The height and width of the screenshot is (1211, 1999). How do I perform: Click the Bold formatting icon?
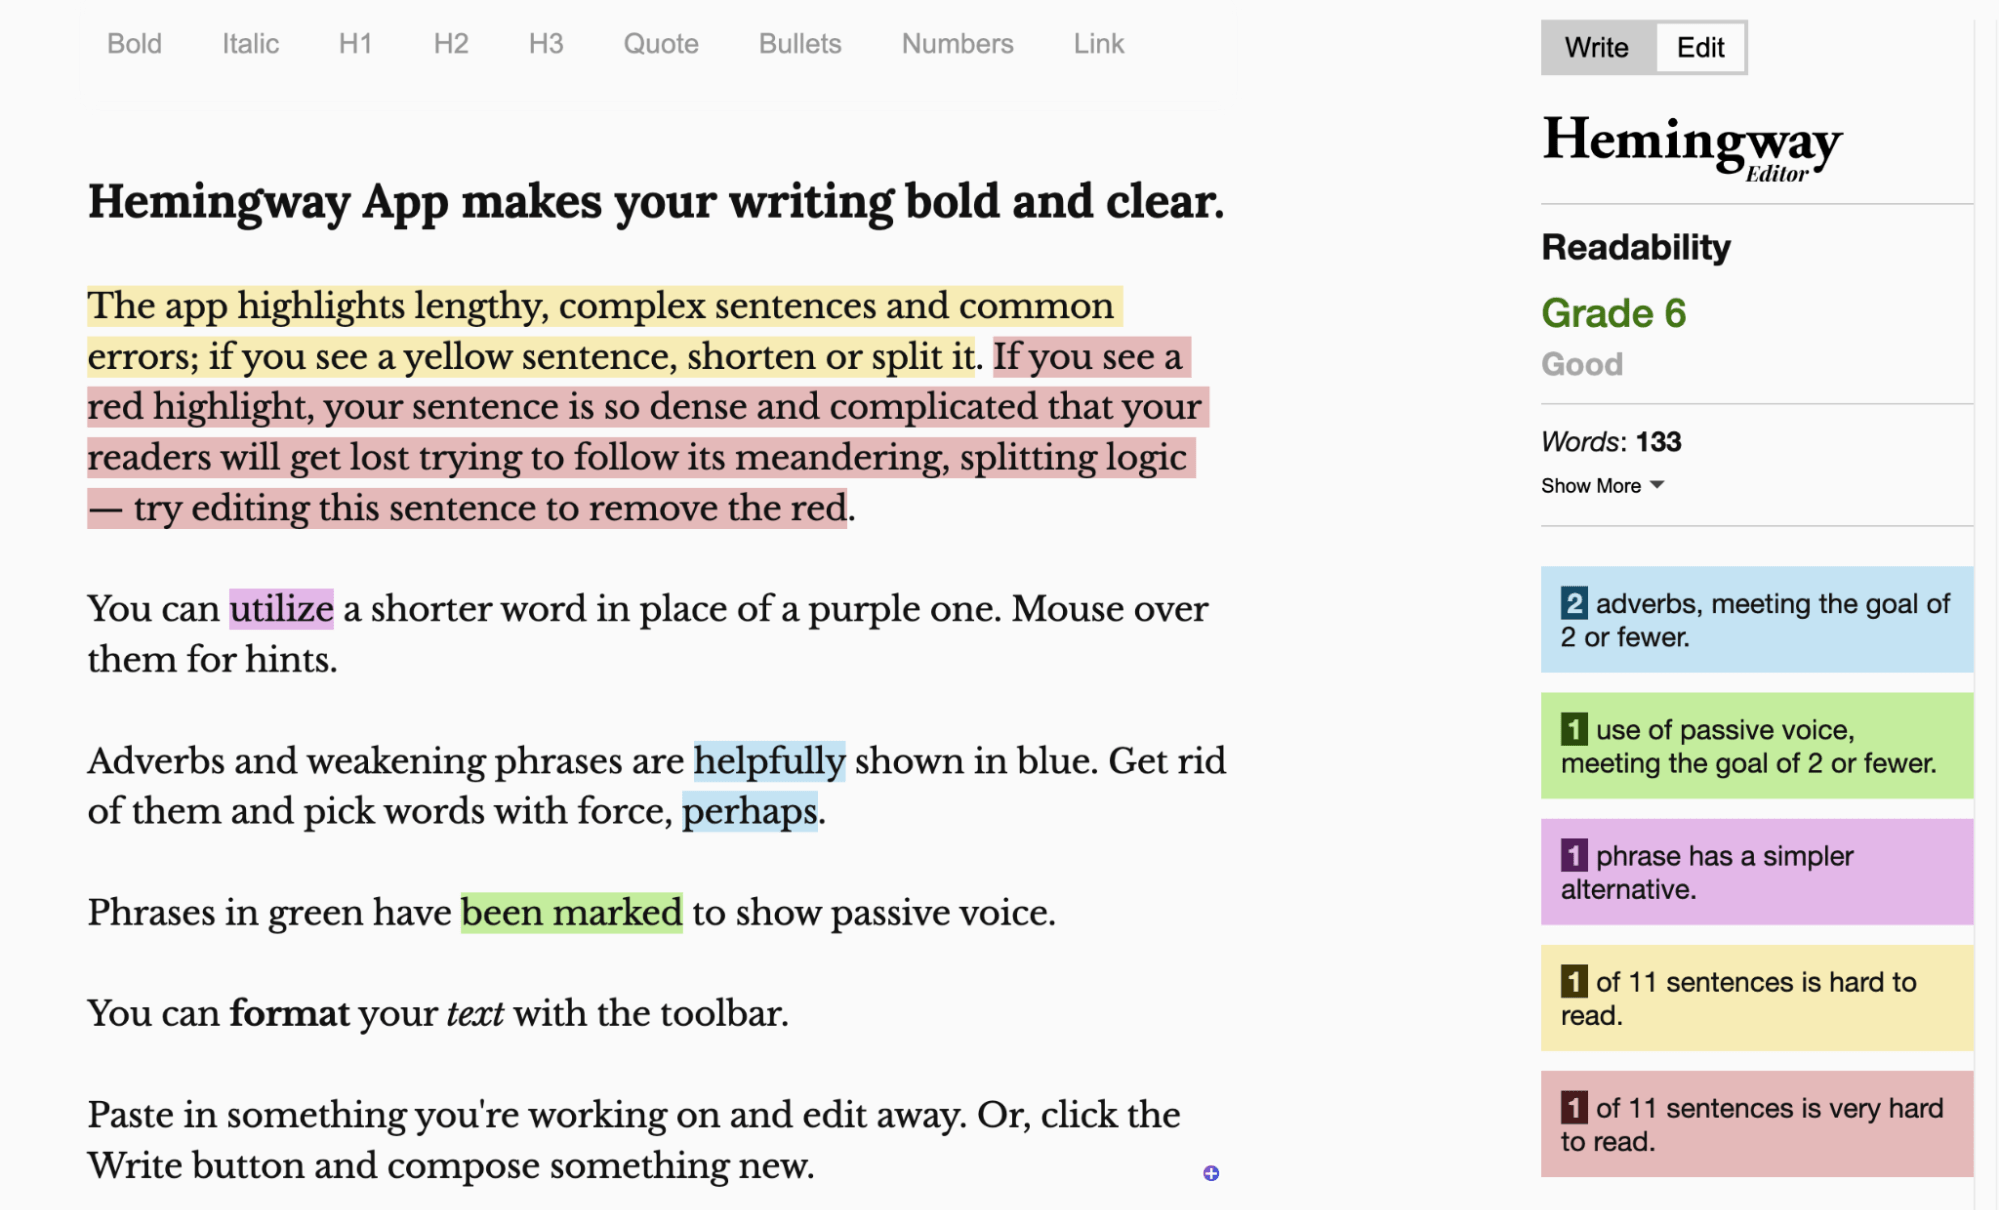pos(136,43)
